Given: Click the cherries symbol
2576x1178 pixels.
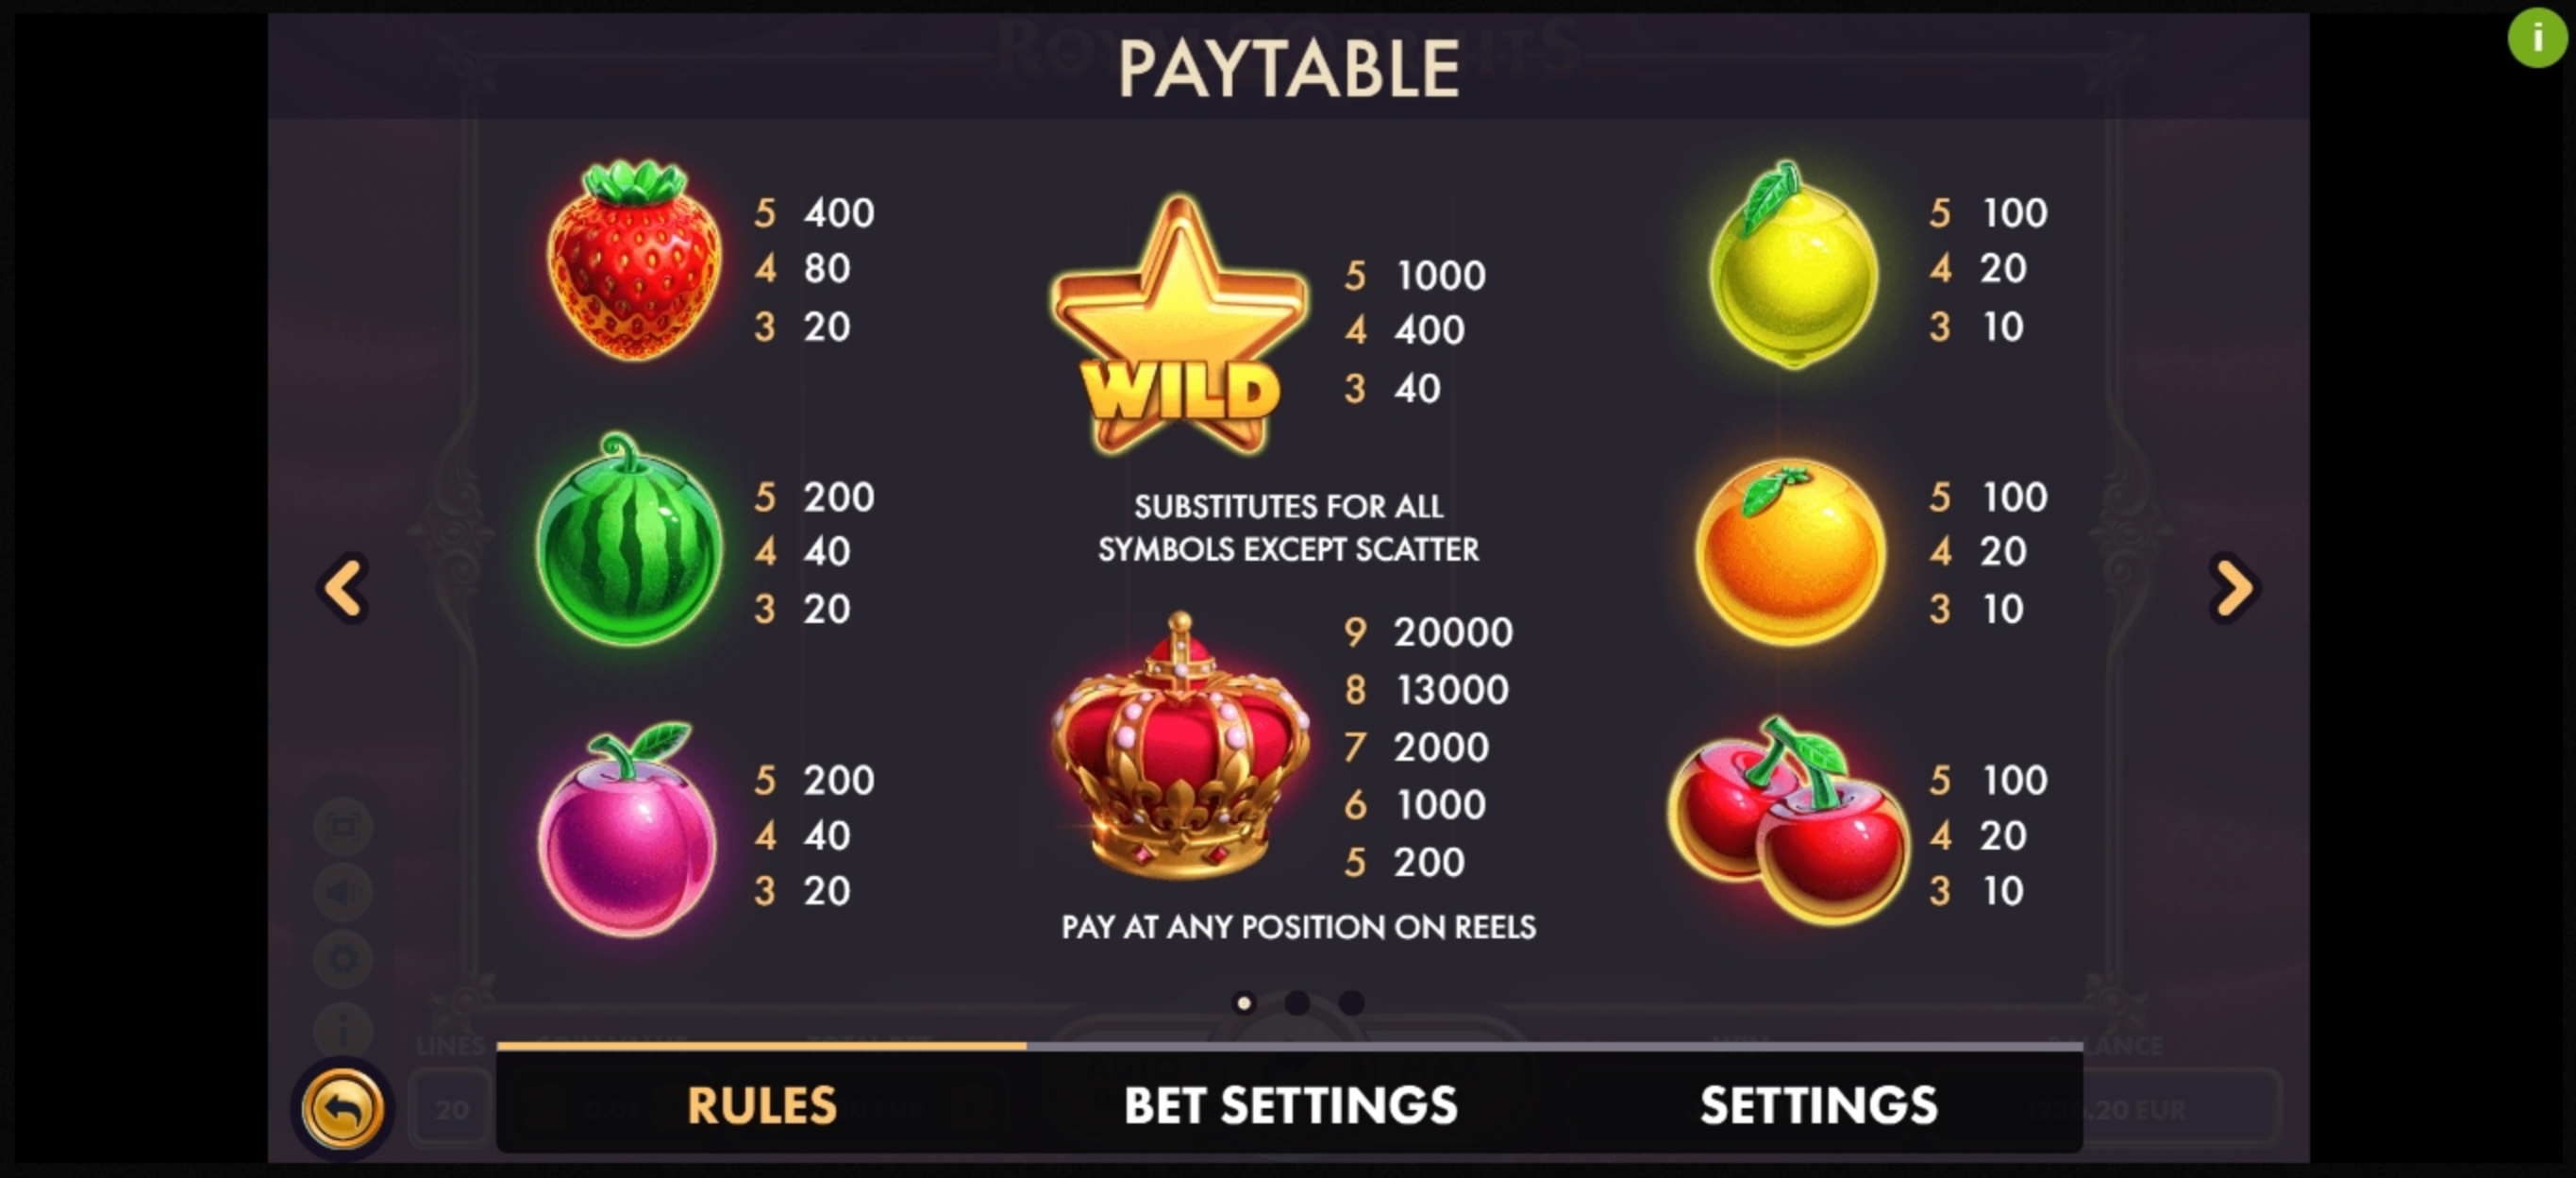Looking at the screenshot, I should pyautogui.click(x=1788, y=820).
